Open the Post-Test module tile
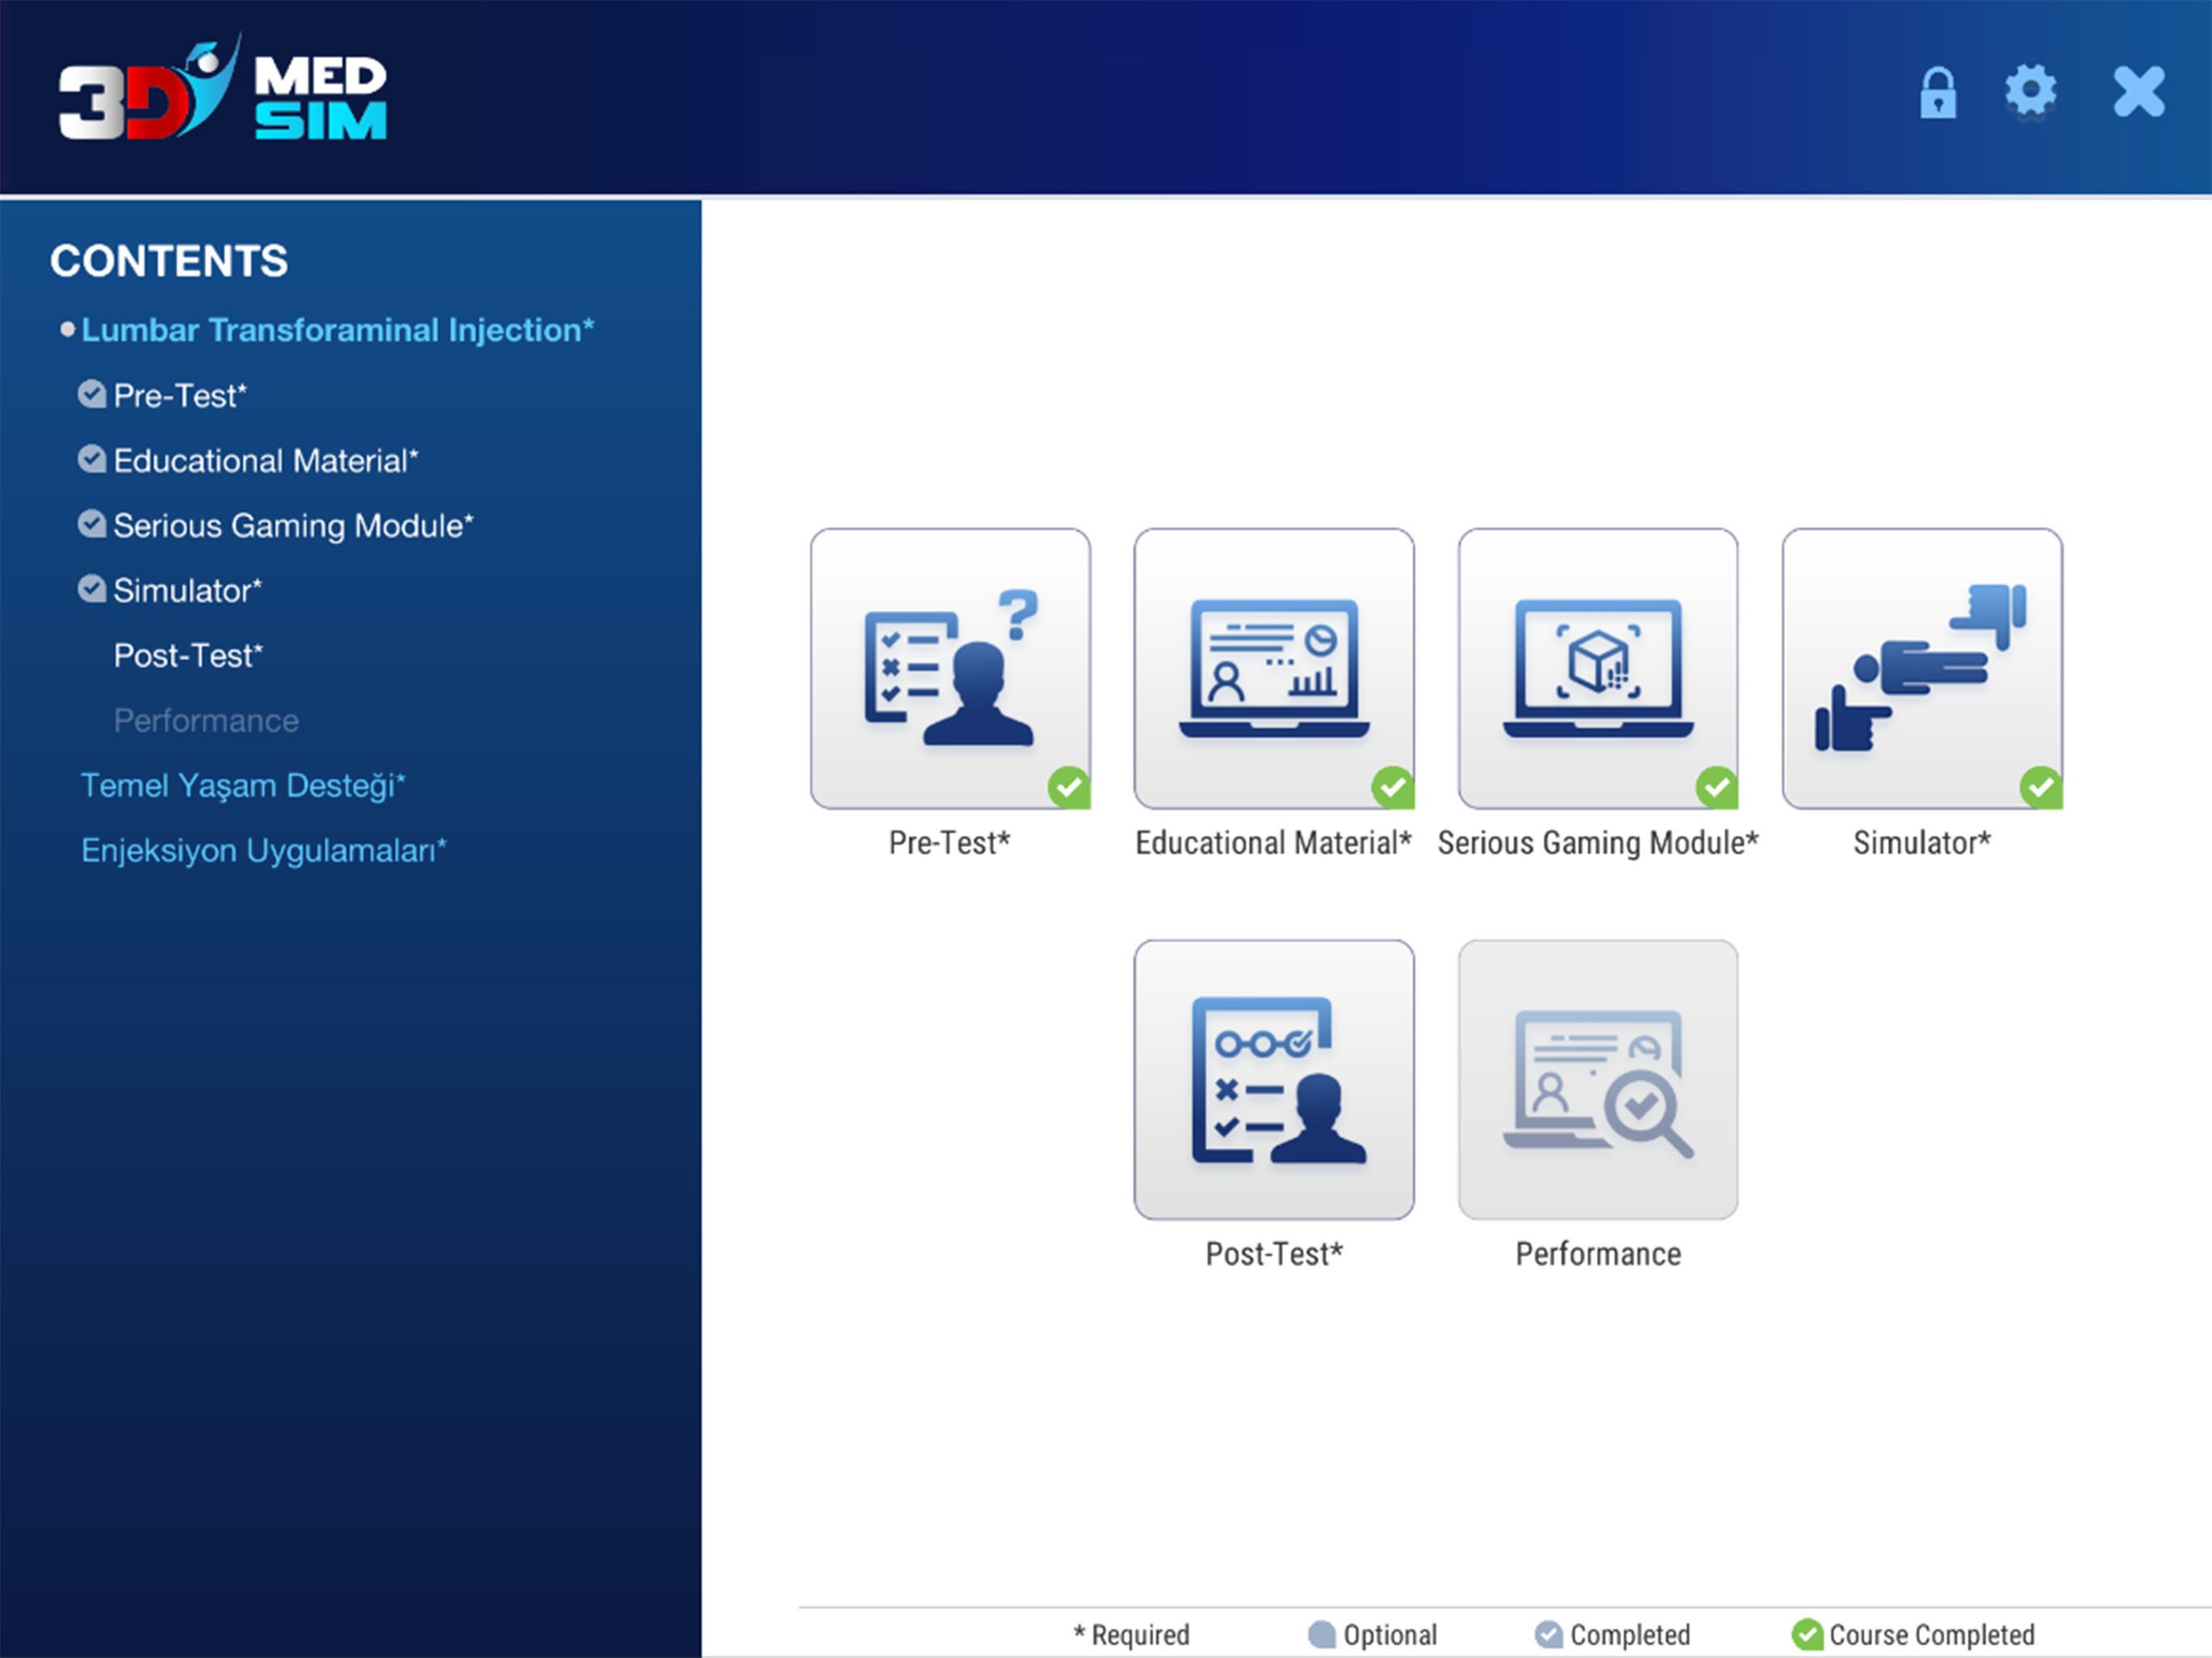The image size is (2212, 1658). point(1273,1079)
